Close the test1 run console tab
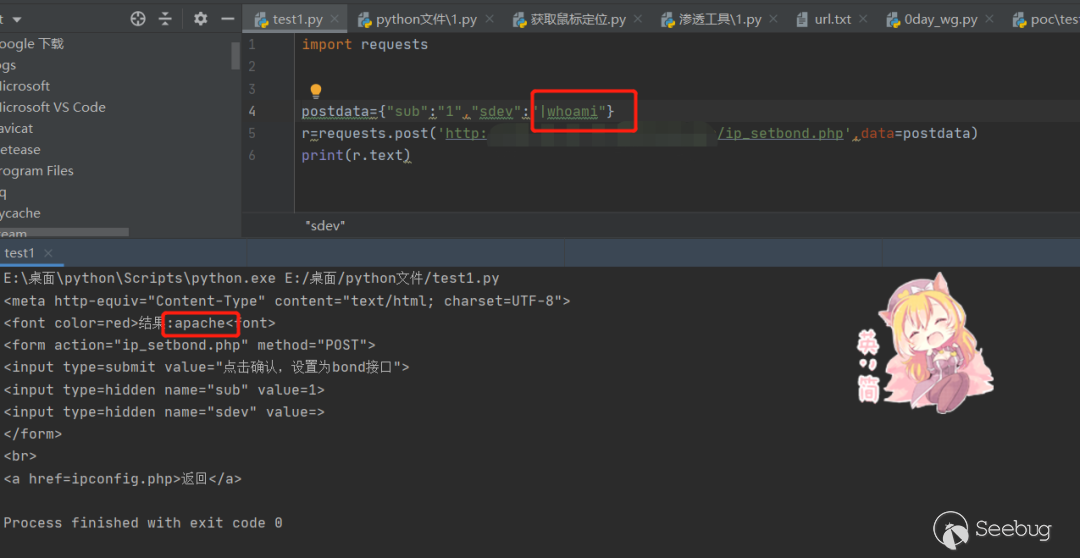 click(x=48, y=254)
